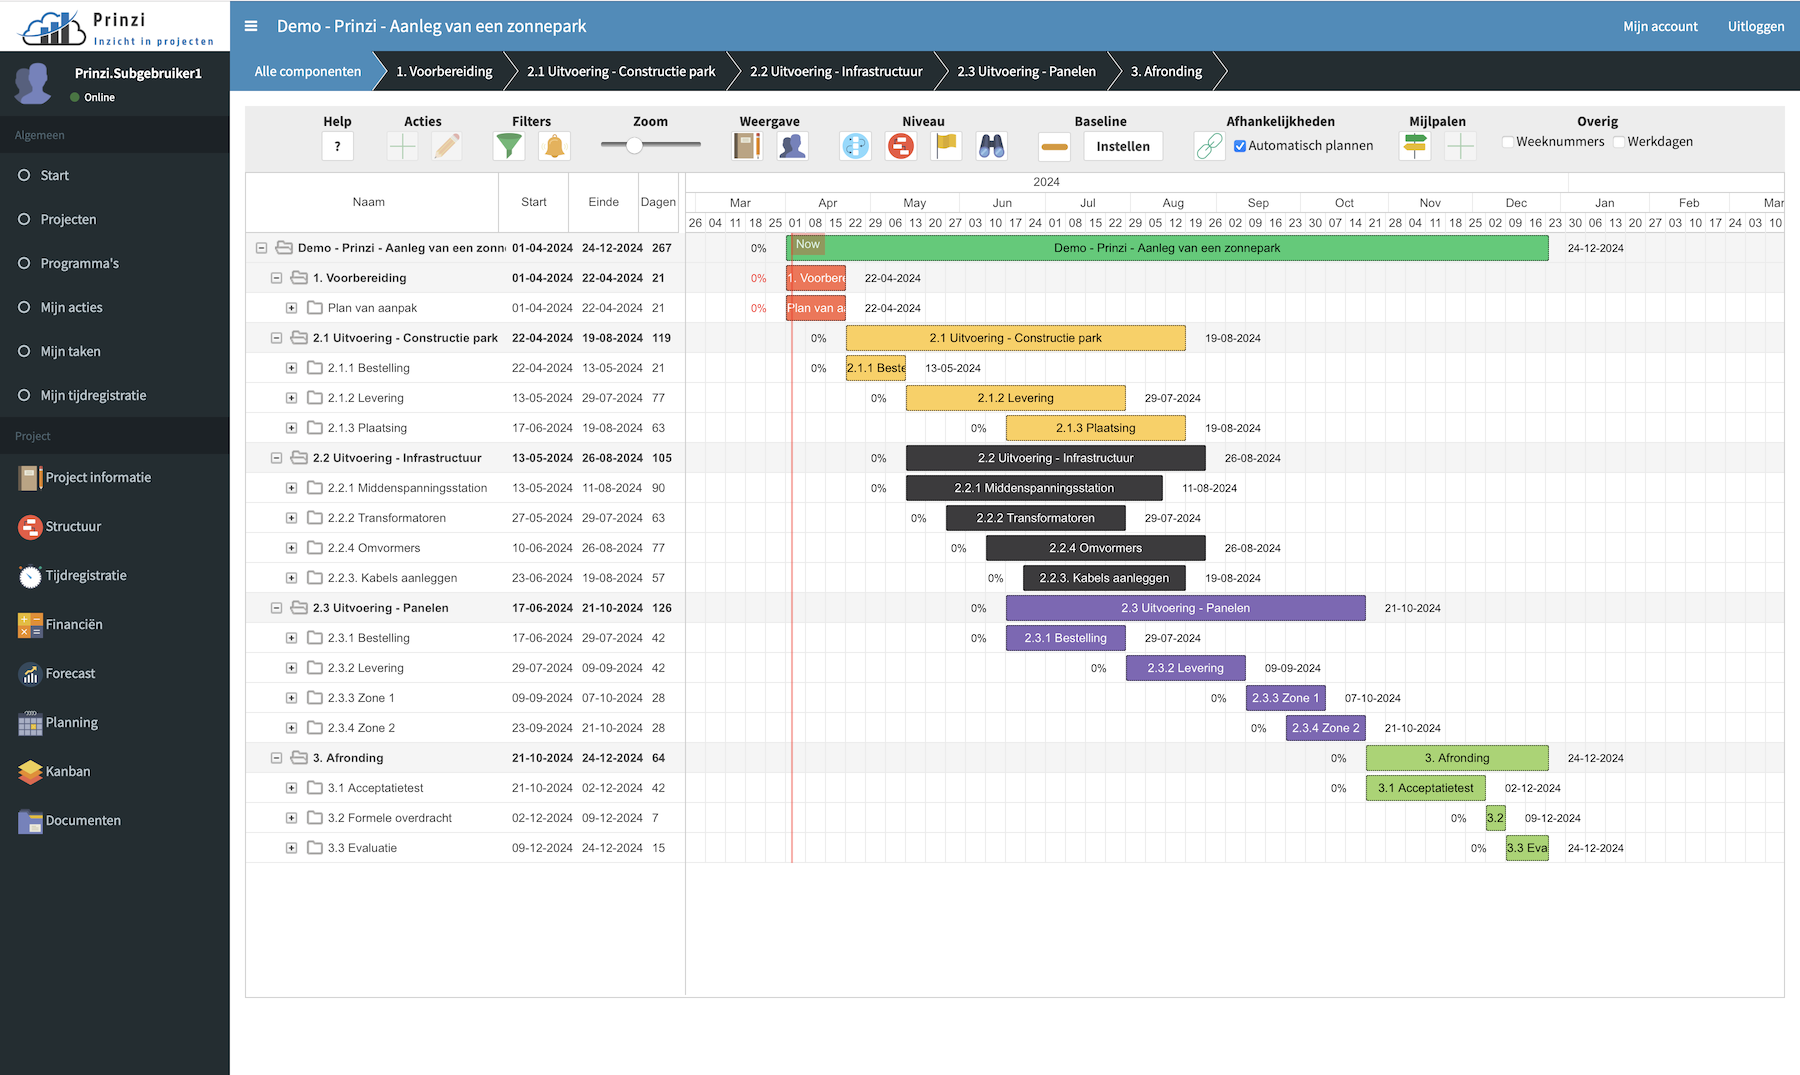Collapse the 2.3 Uitvoering - Panelen group
The height and width of the screenshot is (1075, 1800).
(x=276, y=608)
